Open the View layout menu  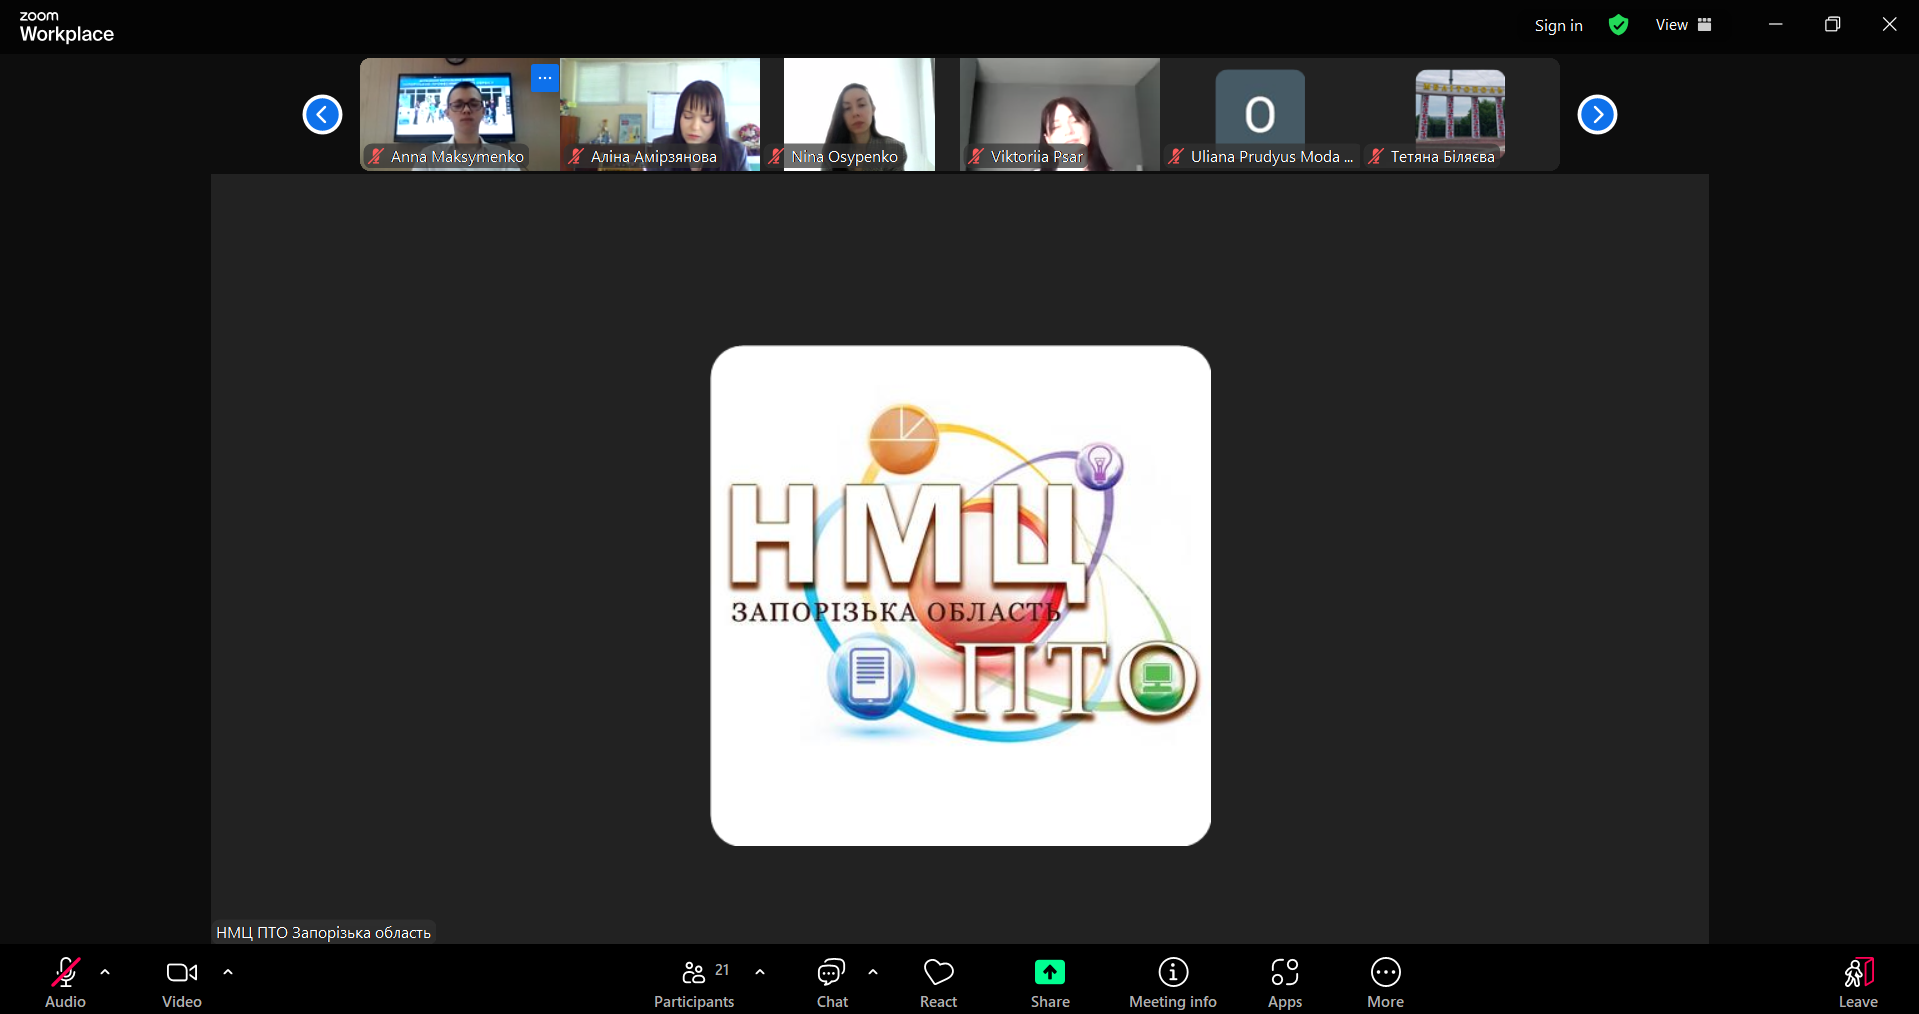(x=1683, y=25)
